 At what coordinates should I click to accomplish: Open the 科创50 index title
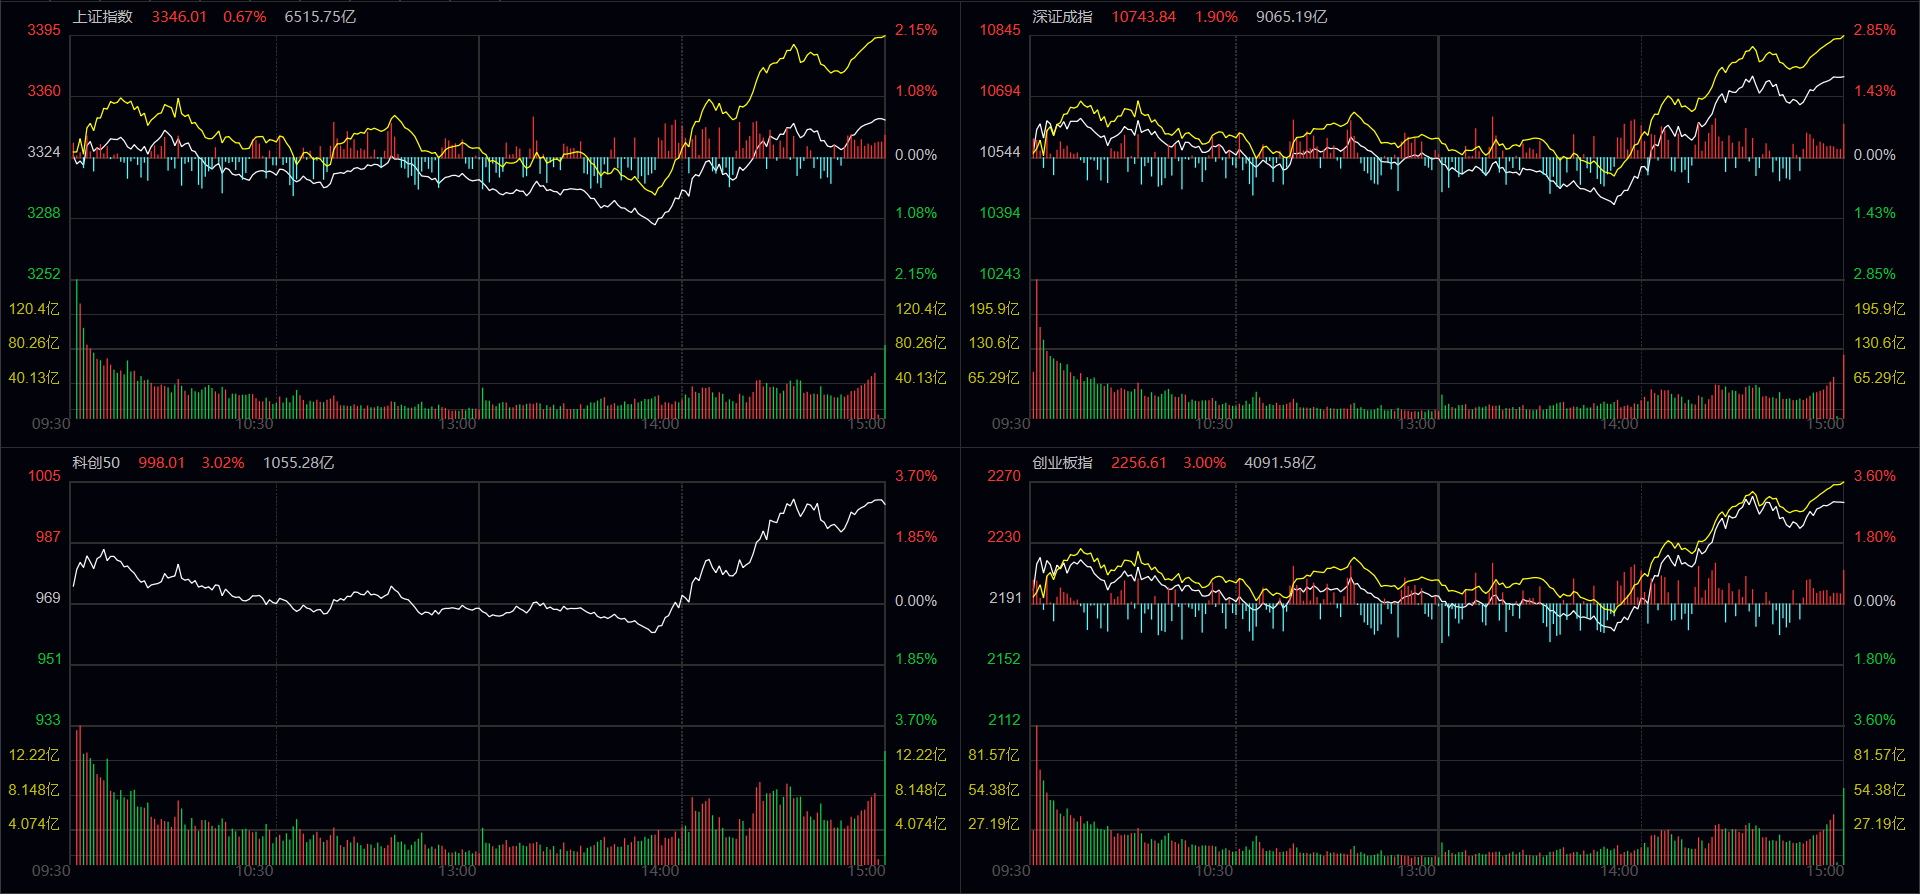click(x=96, y=463)
